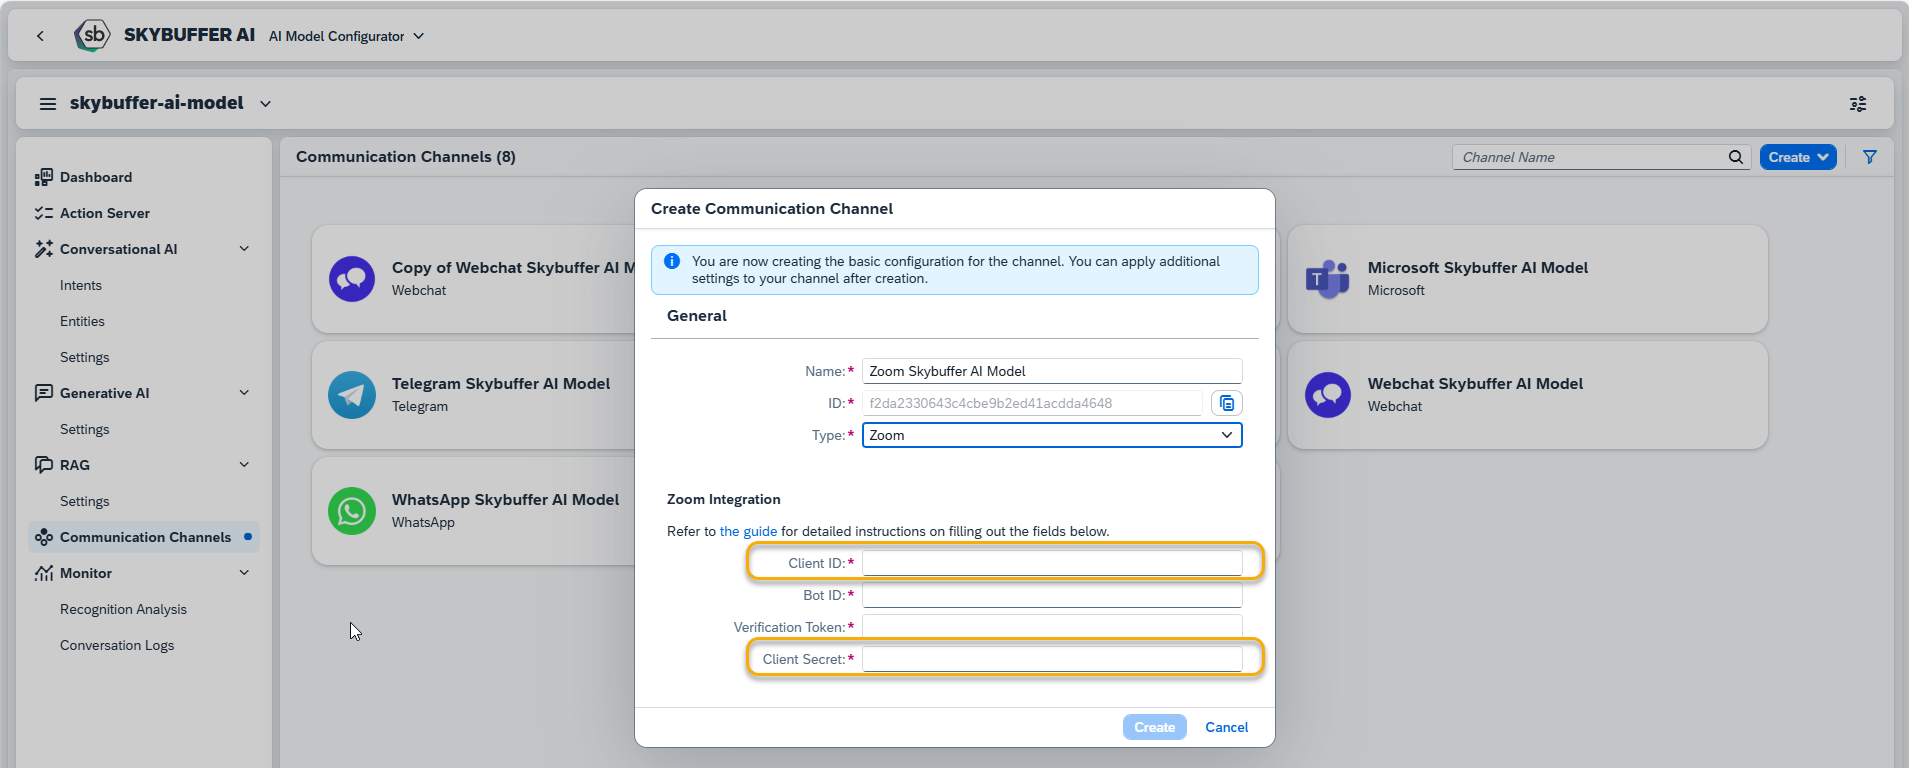Open the WhatsApp Skybuffer AI Model card
1909x768 pixels.
coord(473,511)
